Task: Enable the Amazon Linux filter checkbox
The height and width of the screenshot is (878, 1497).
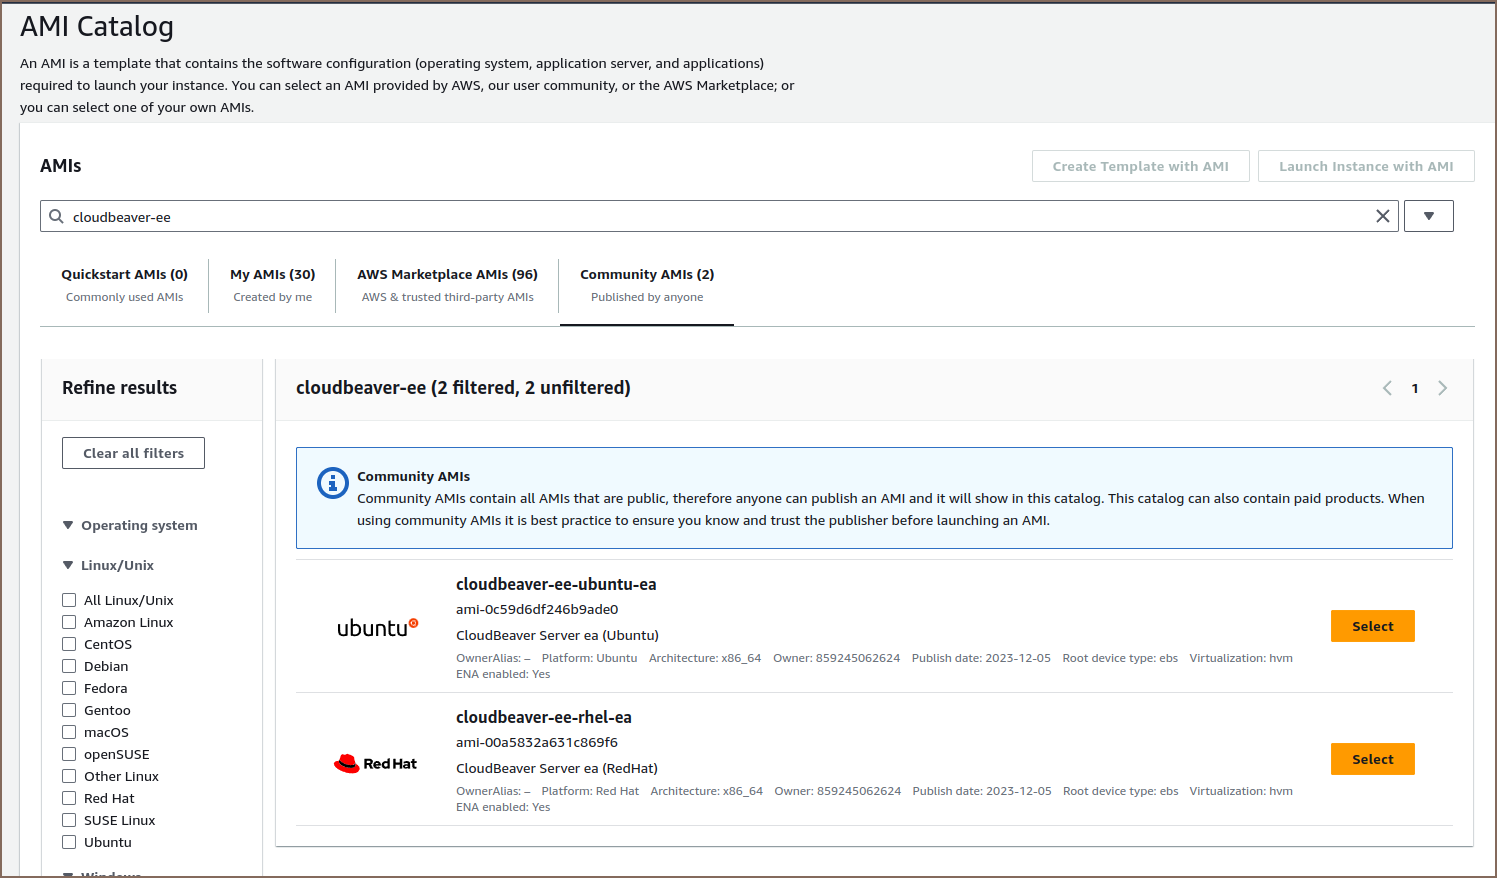Action: [69, 622]
